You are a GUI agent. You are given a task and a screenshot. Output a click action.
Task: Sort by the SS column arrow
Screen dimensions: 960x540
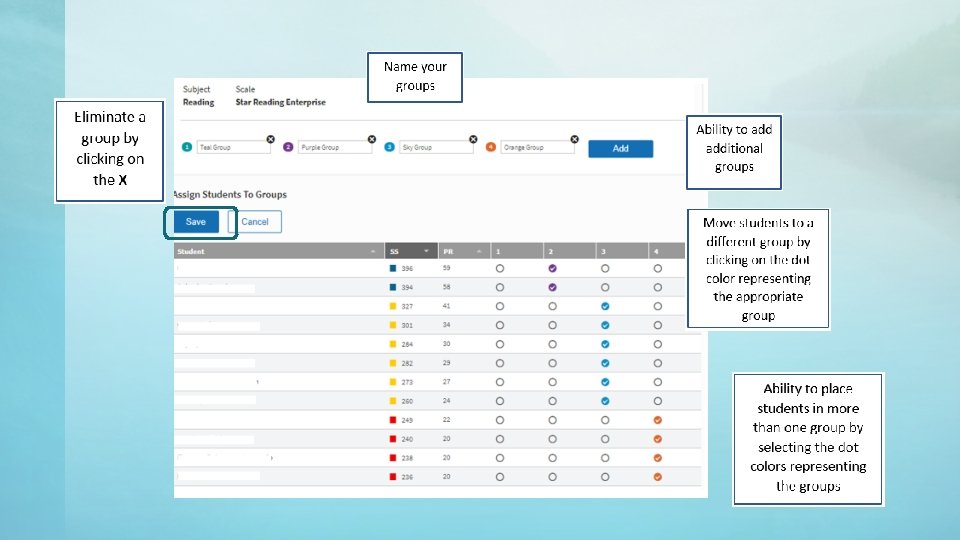coord(426,252)
